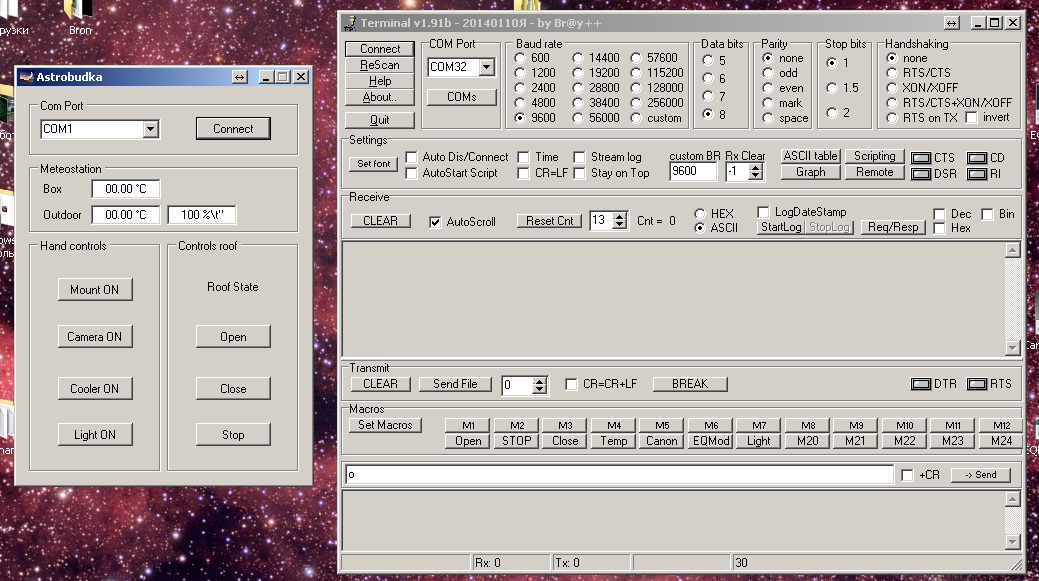The width and height of the screenshot is (1039, 581).
Task: Click the CTS status indicator
Action: [920, 158]
